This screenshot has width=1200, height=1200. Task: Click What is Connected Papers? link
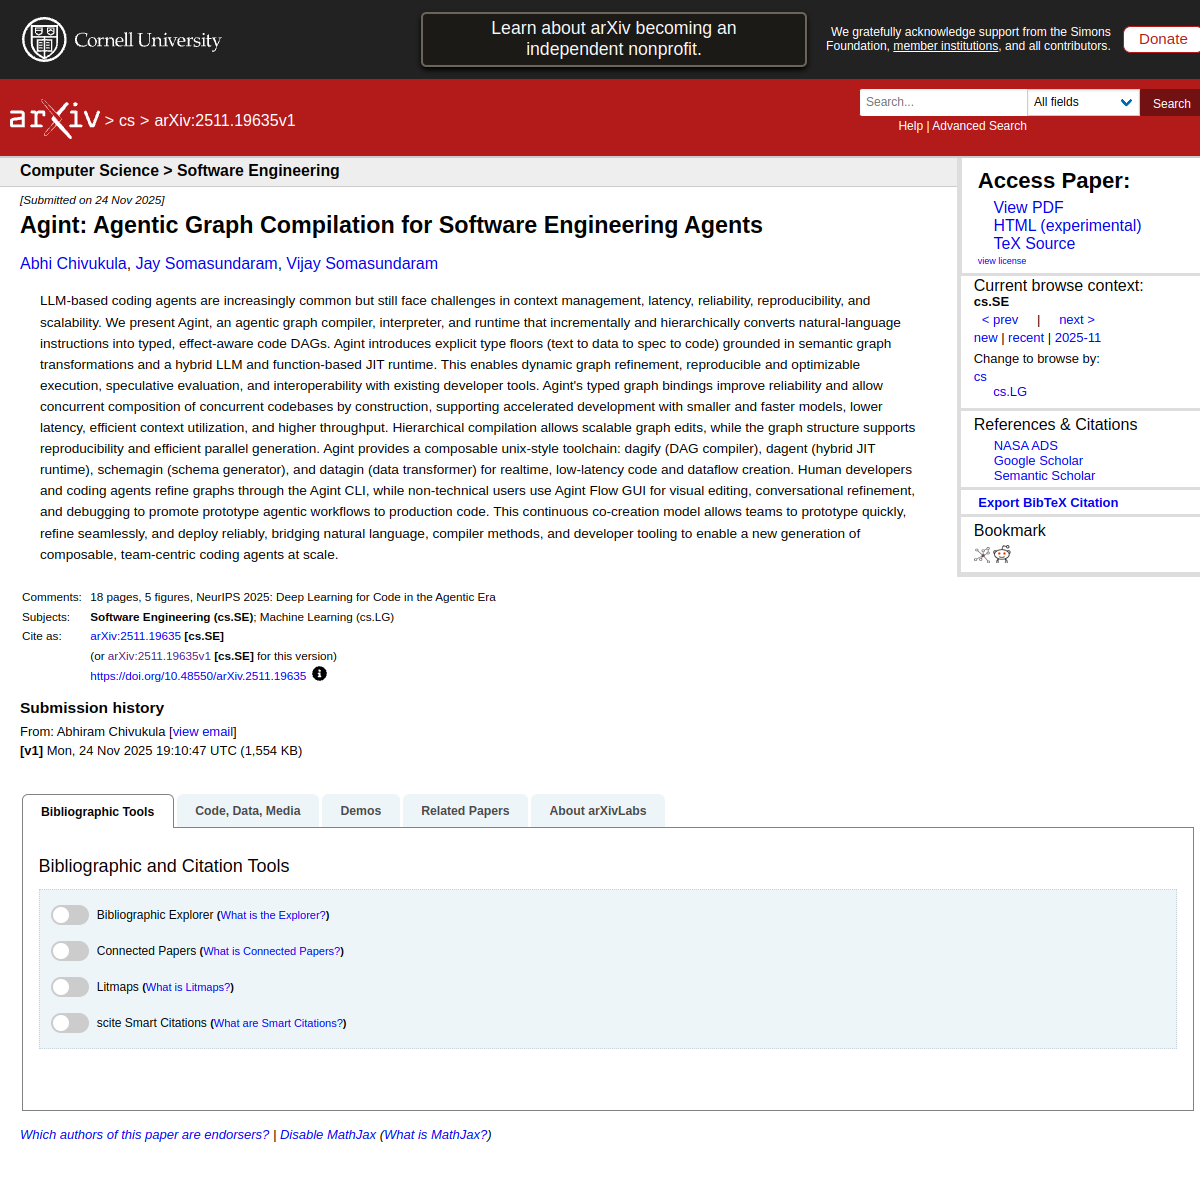pos(272,951)
